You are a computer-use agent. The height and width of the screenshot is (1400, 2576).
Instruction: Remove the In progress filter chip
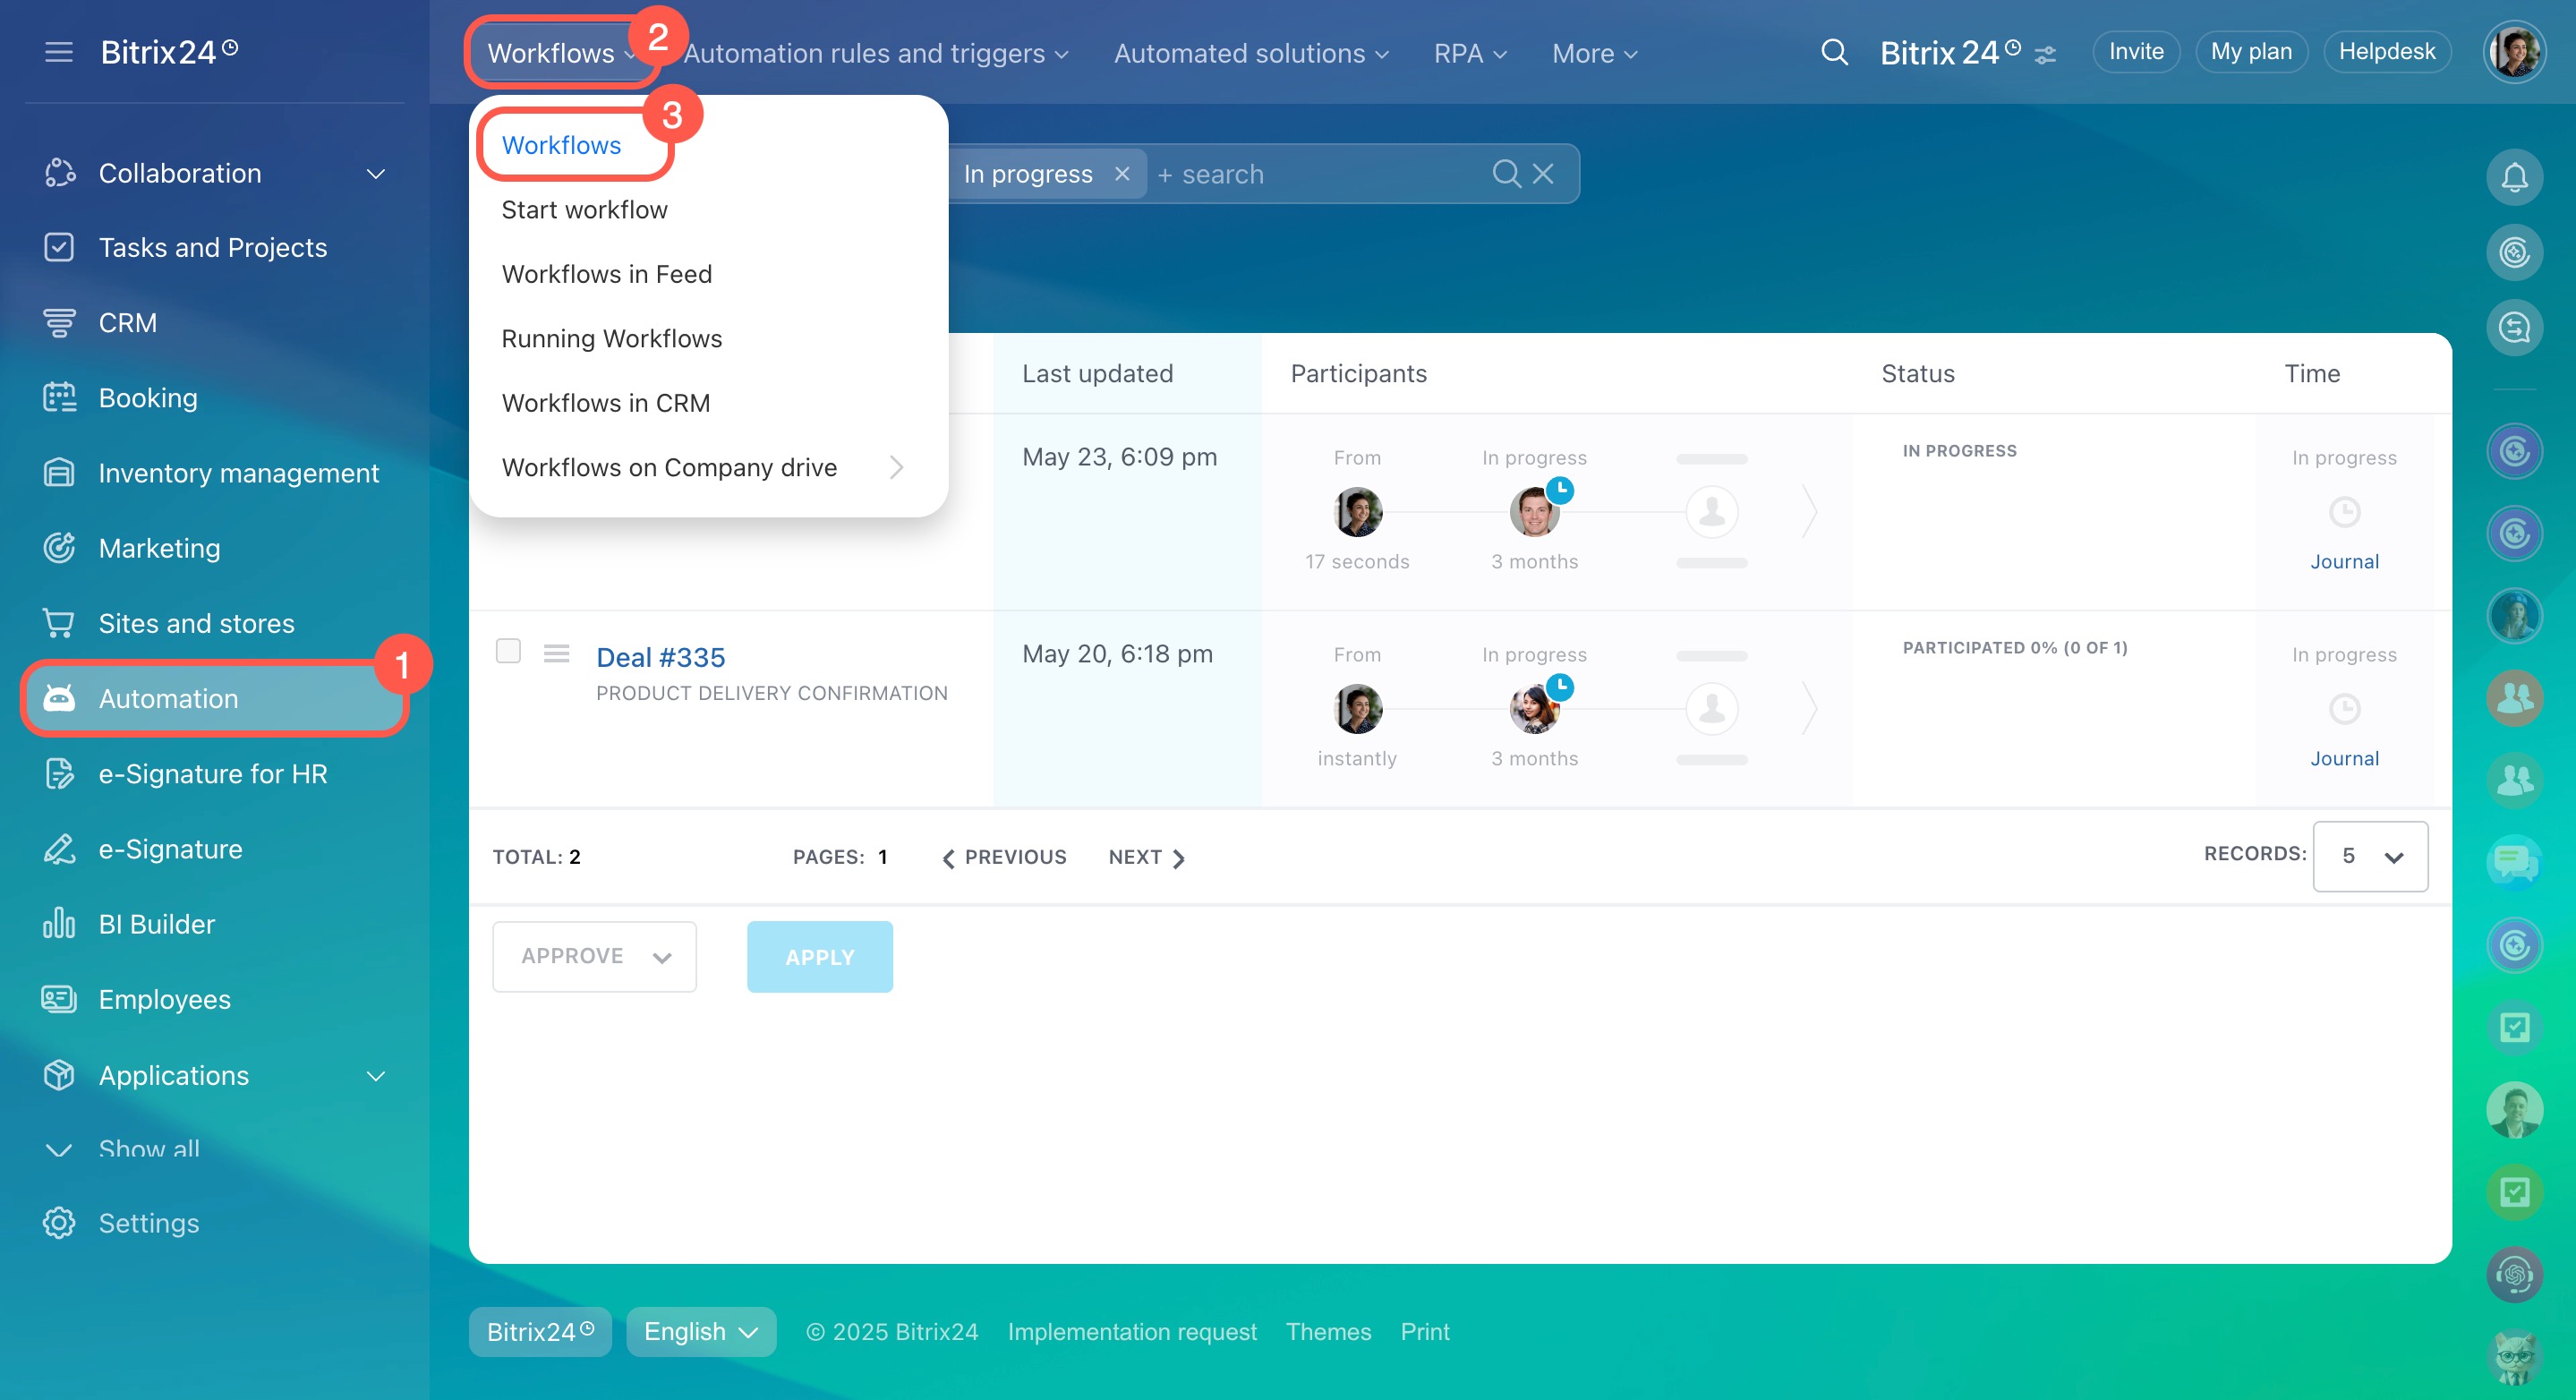click(1122, 174)
